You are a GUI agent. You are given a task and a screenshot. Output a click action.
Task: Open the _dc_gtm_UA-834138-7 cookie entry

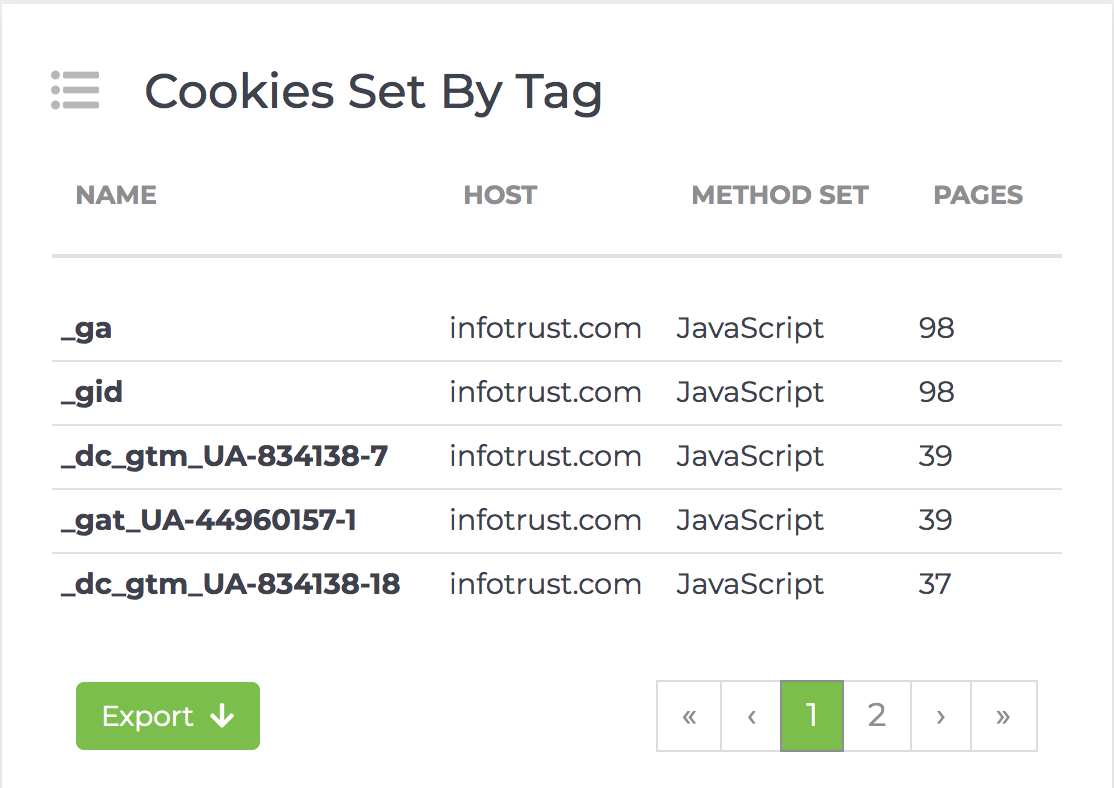point(225,456)
